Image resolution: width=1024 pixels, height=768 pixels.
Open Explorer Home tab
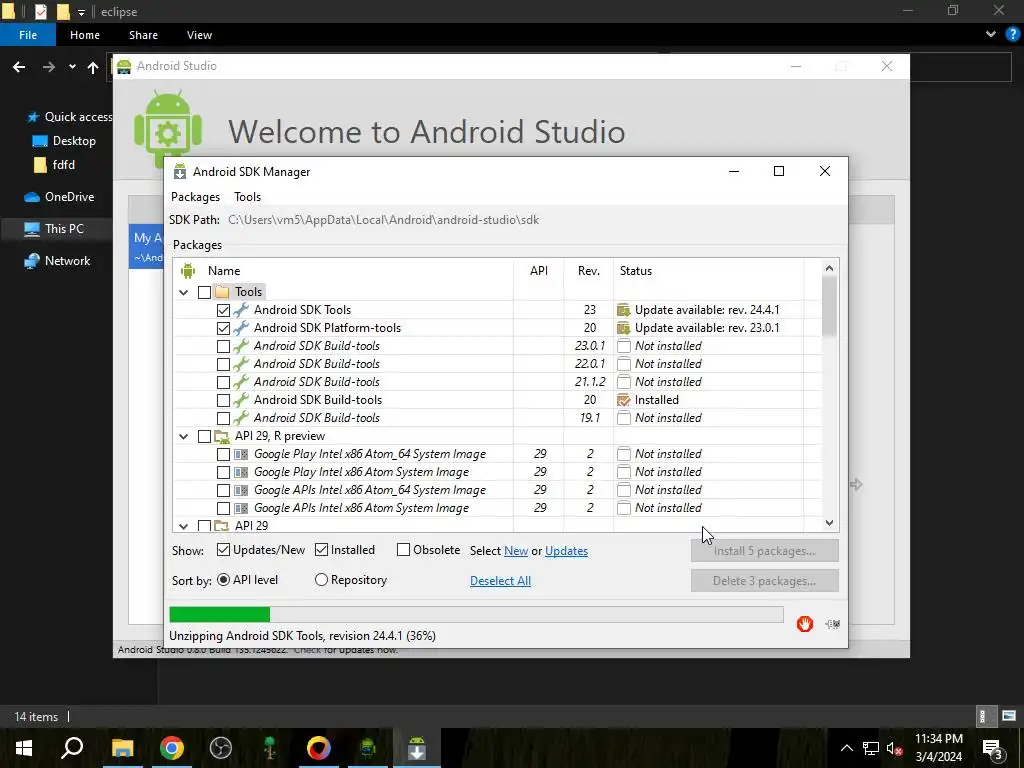85,35
